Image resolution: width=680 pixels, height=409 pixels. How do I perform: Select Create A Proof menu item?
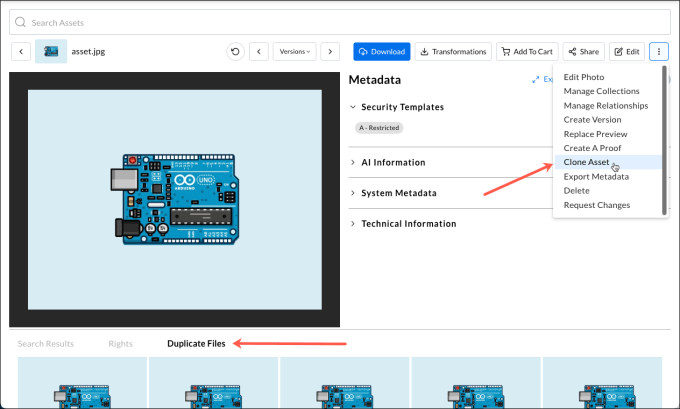coord(592,148)
